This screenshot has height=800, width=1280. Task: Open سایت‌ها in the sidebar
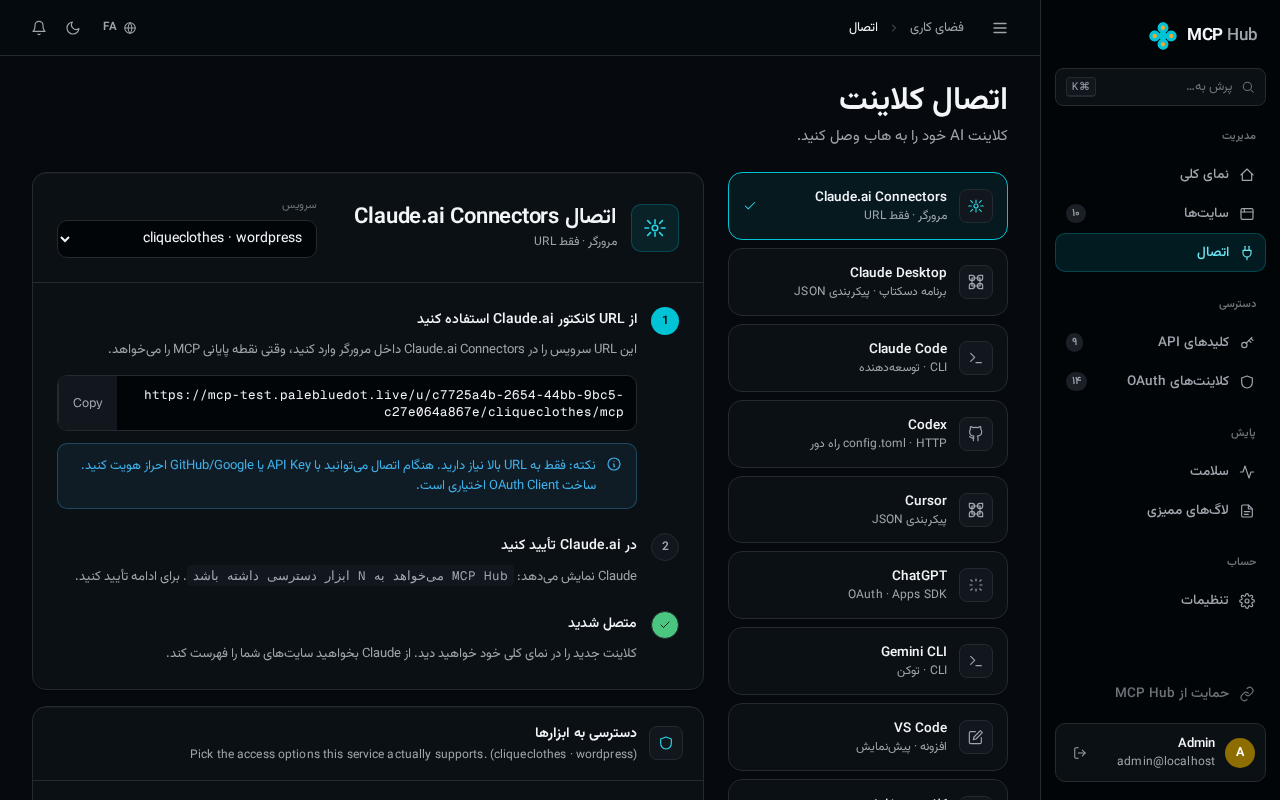coord(1160,213)
